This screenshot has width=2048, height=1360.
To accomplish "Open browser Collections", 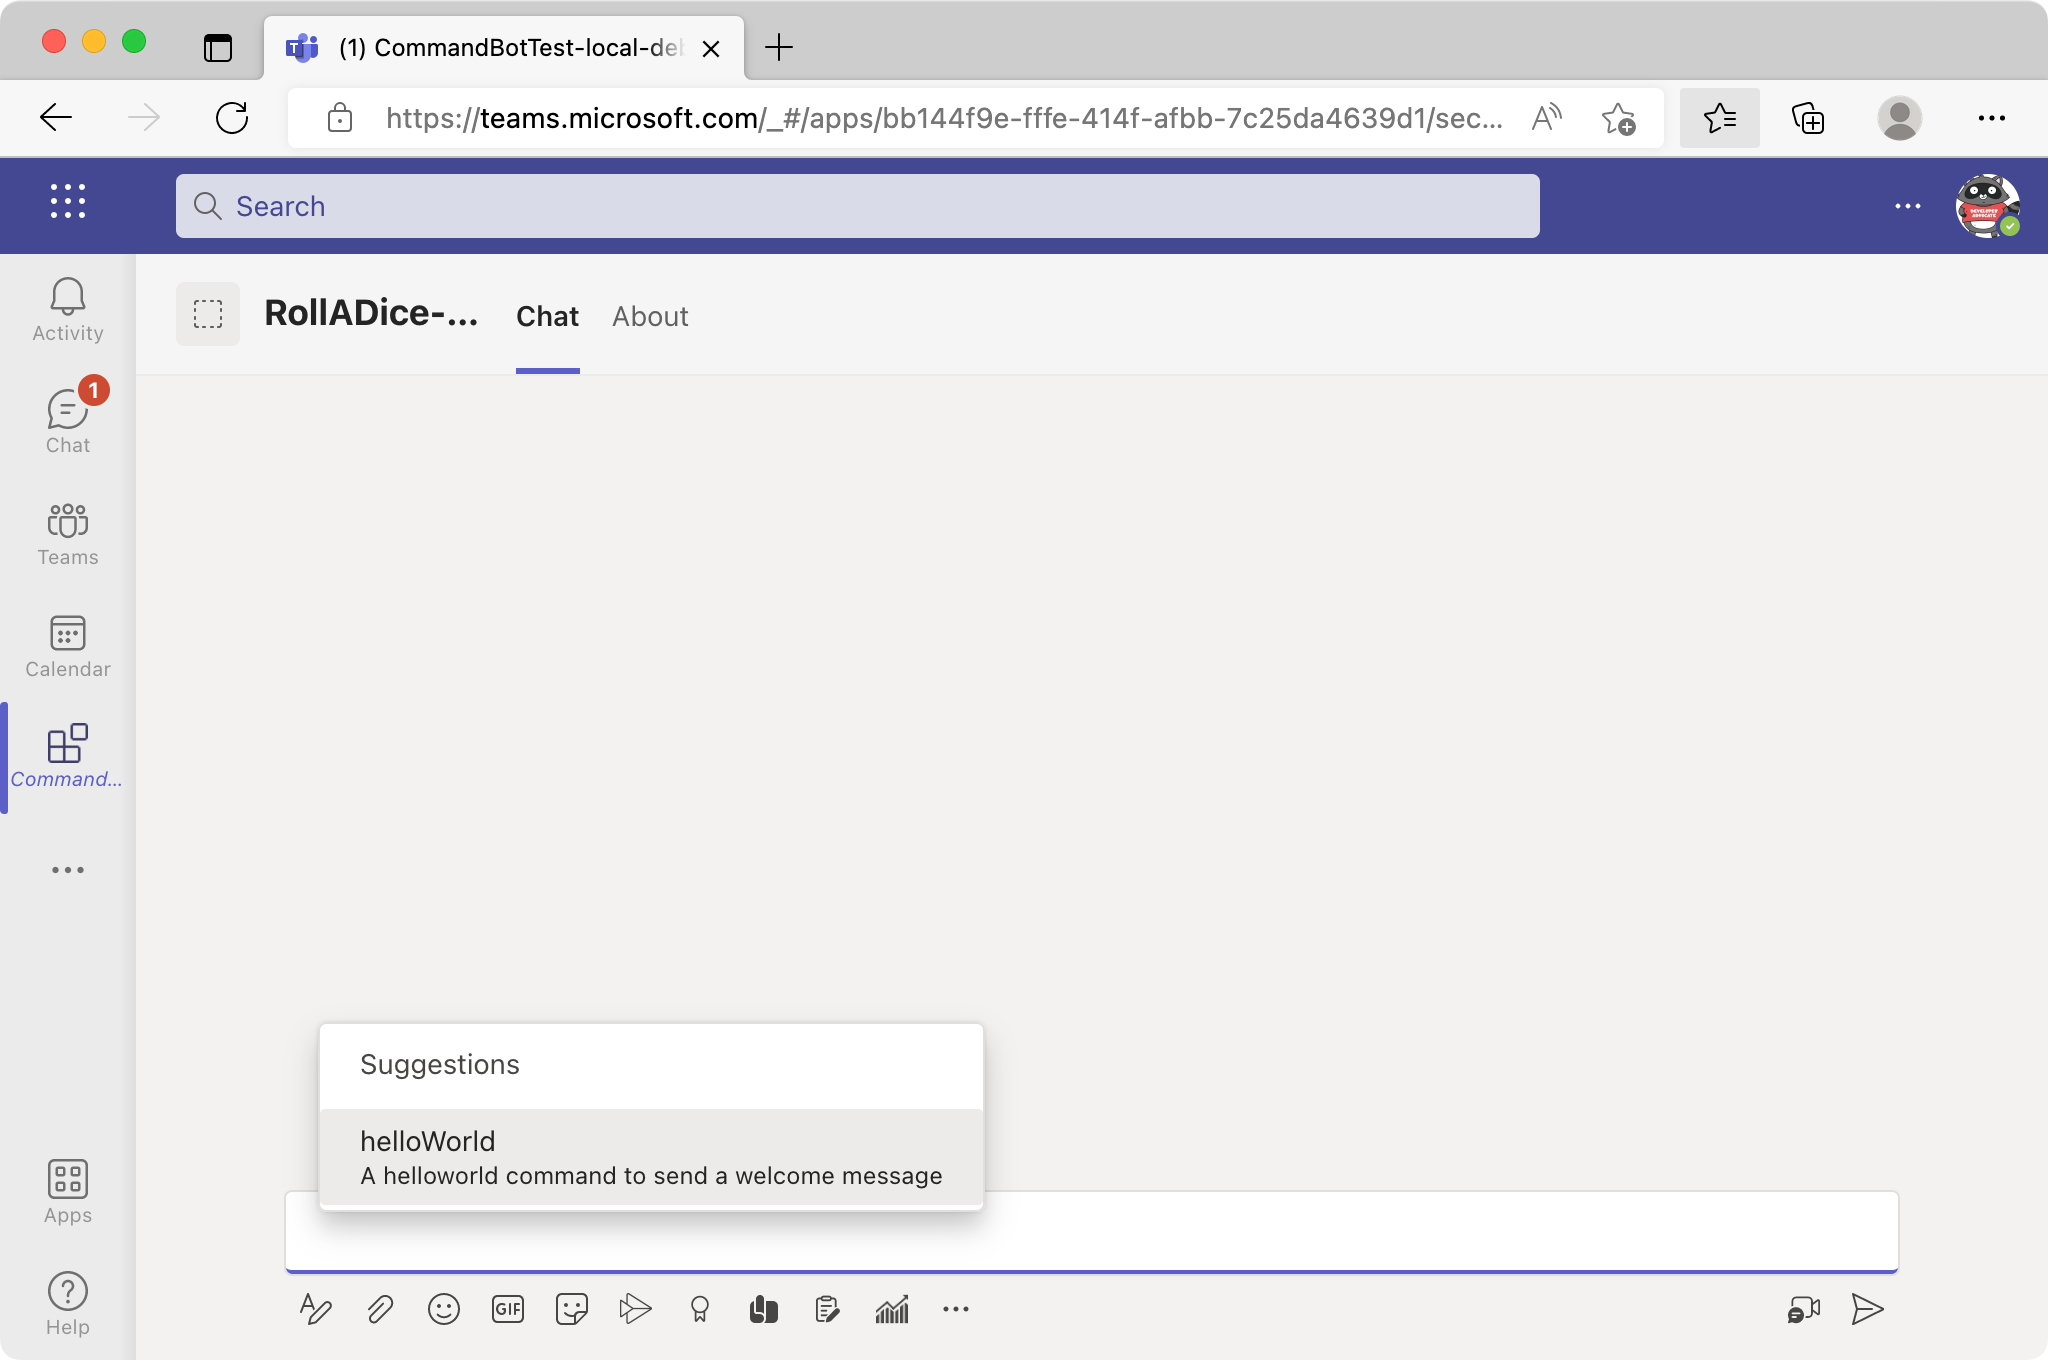I will (1808, 118).
